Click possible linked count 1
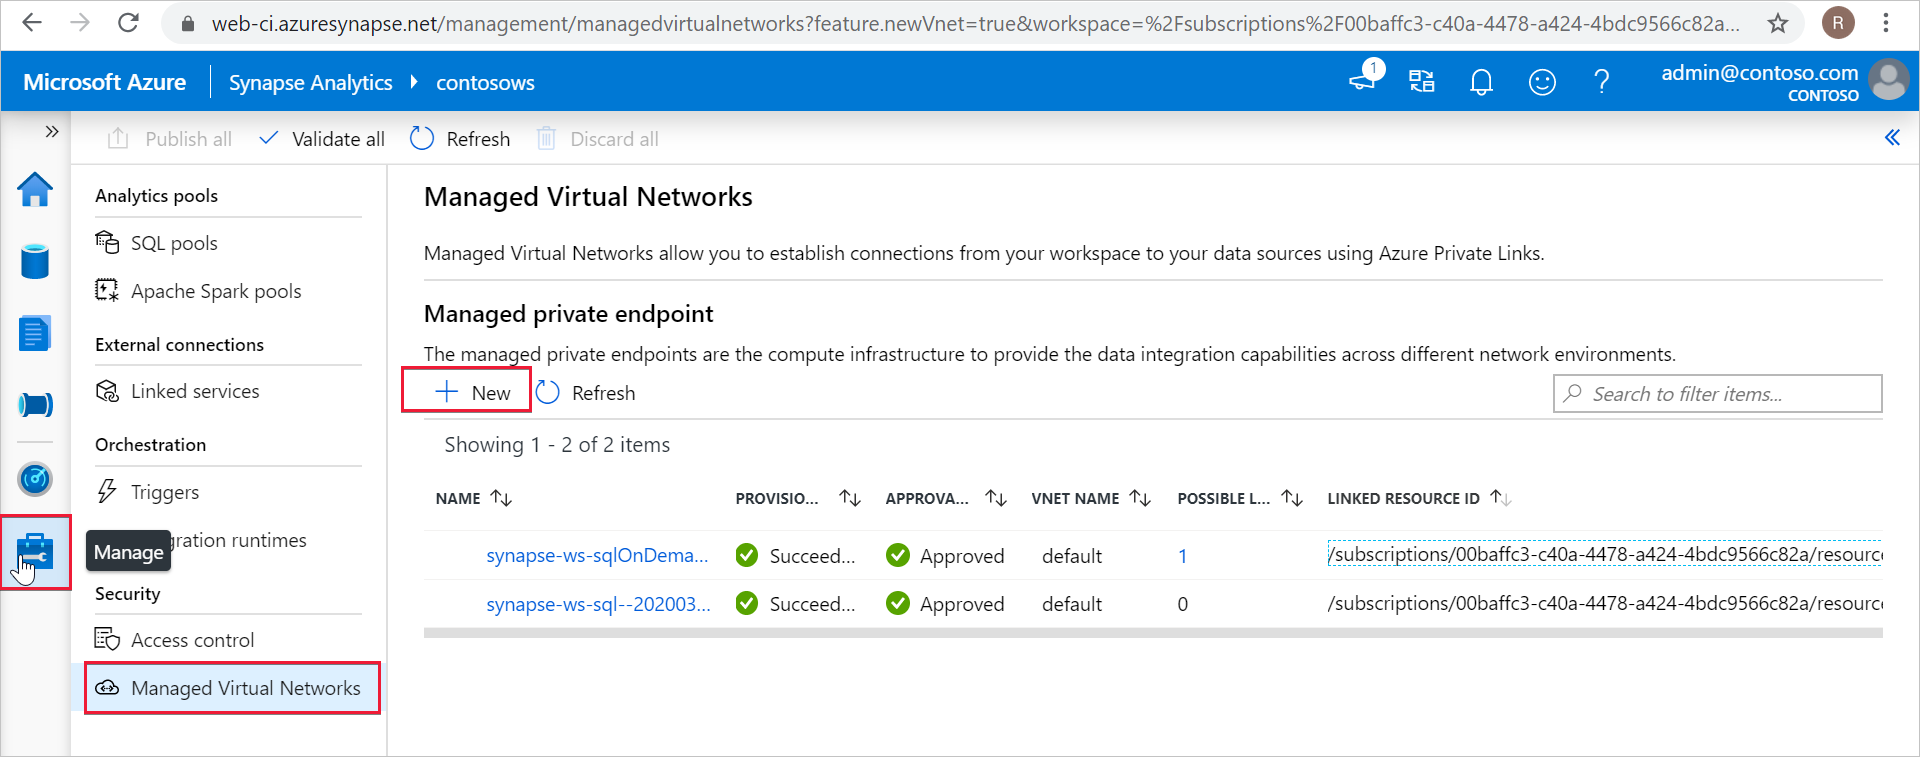The height and width of the screenshot is (757, 1920). pos(1182,556)
